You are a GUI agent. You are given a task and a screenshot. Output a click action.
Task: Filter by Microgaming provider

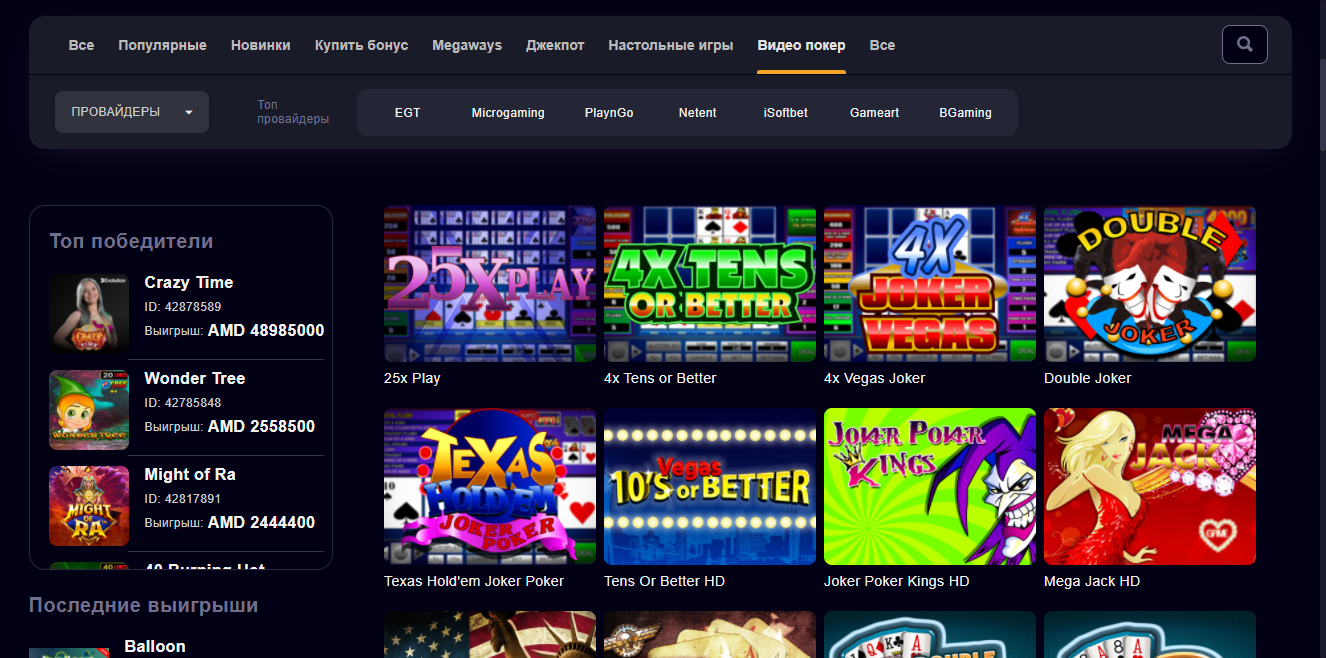(508, 112)
